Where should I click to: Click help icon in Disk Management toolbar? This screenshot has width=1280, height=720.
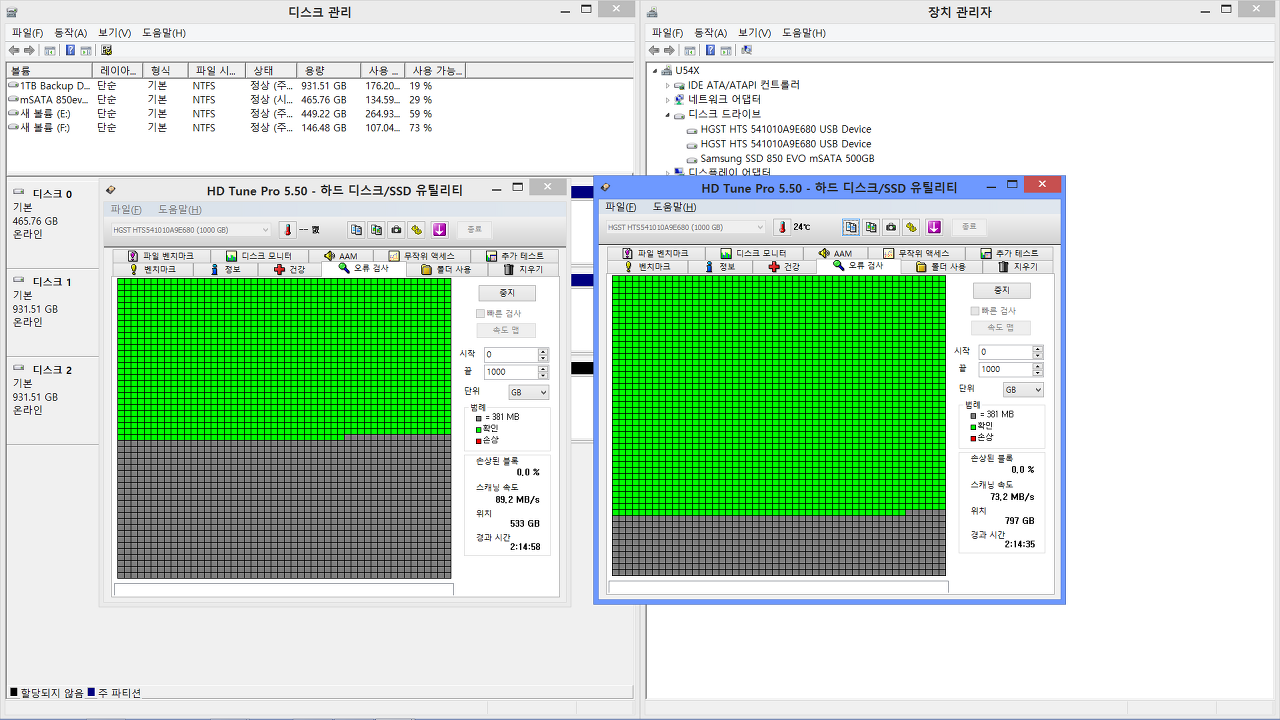click(70, 50)
